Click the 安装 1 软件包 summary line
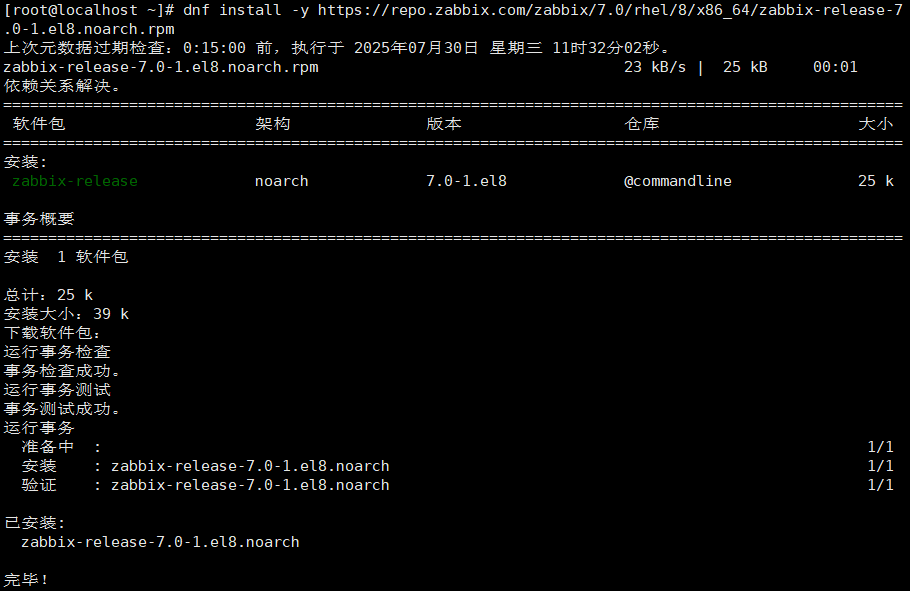Viewport: 910px width, 591px height. point(66,257)
